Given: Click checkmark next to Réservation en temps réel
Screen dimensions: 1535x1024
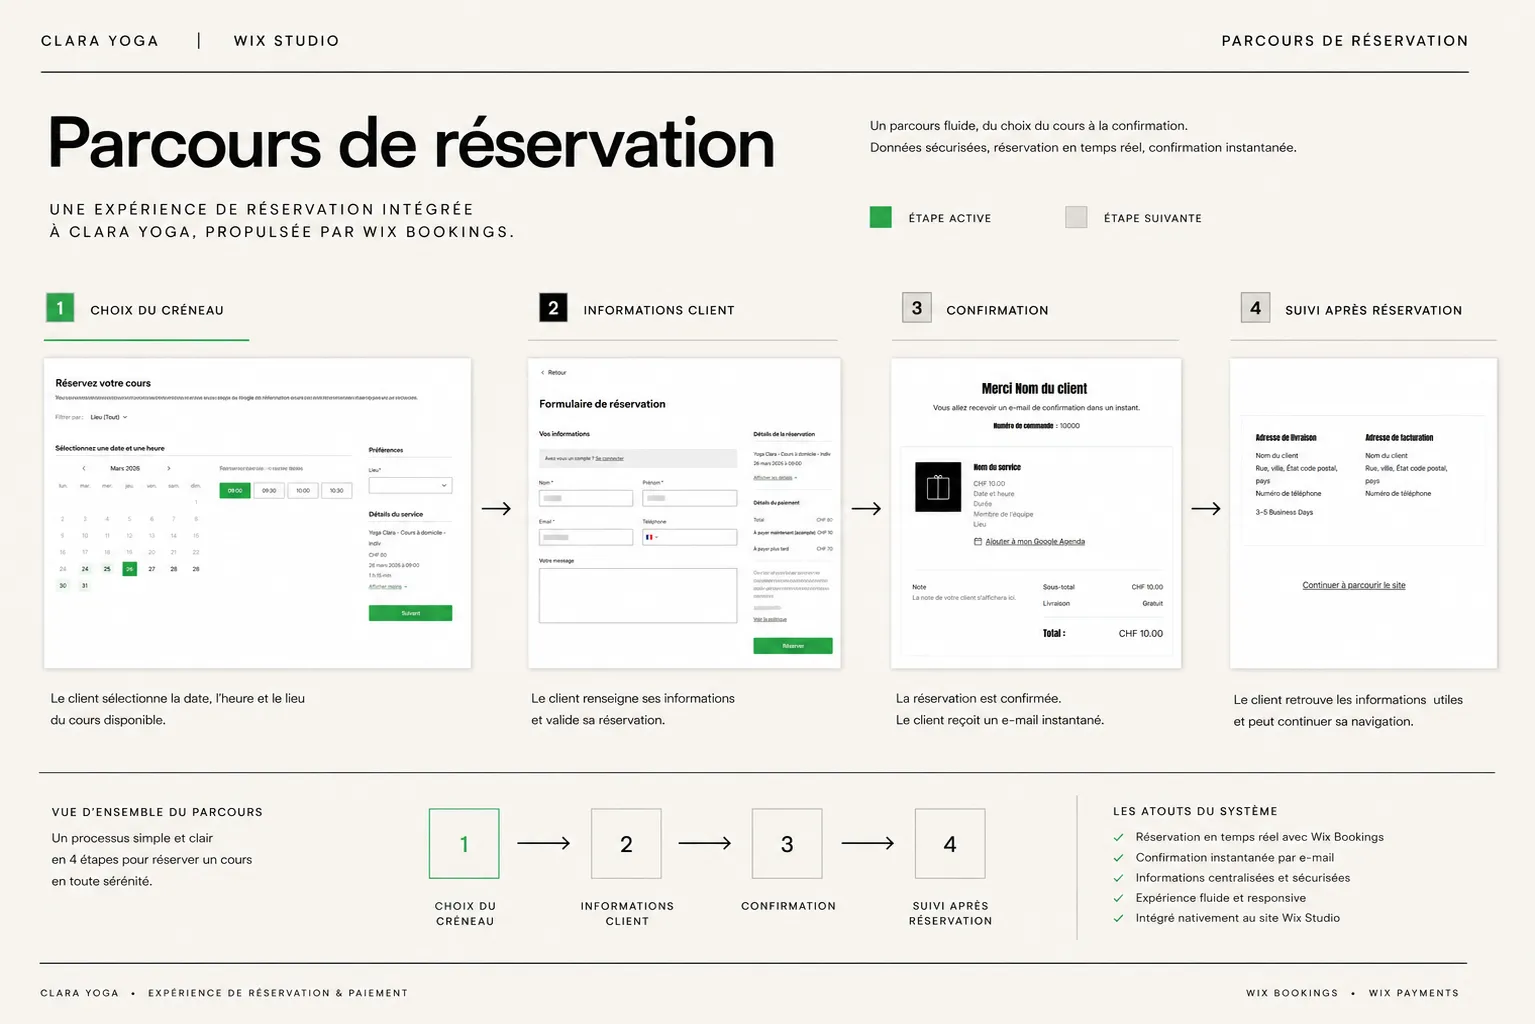Looking at the screenshot, I should click(x=1118, y=837).
